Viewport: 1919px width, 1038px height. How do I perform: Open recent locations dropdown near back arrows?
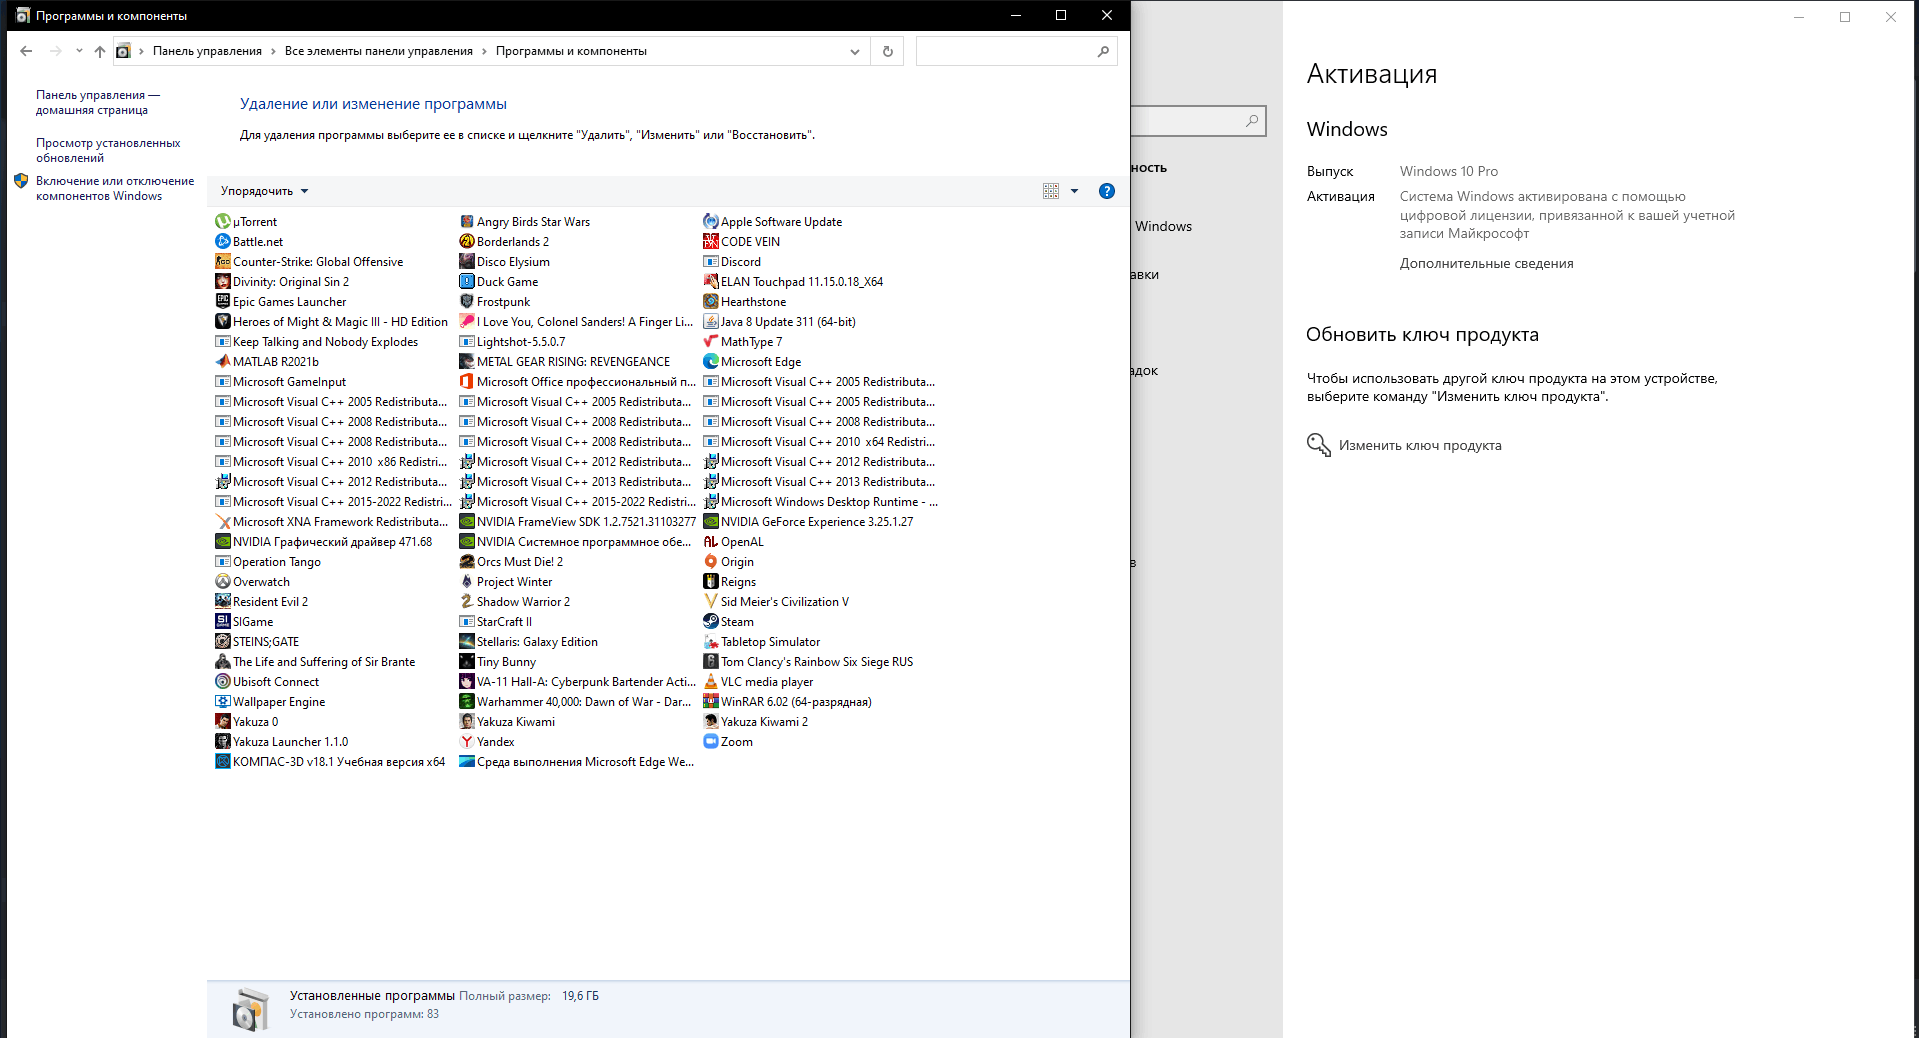[x=79, y=51]
